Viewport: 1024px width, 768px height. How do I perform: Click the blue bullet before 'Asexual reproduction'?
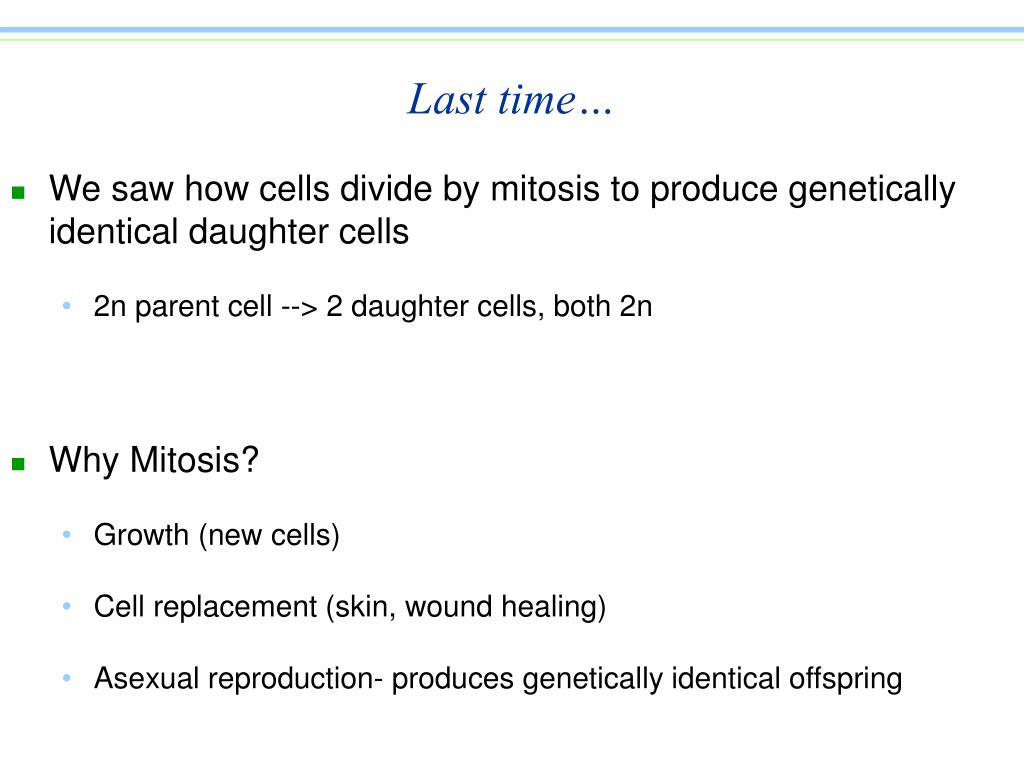coord(66,677)
